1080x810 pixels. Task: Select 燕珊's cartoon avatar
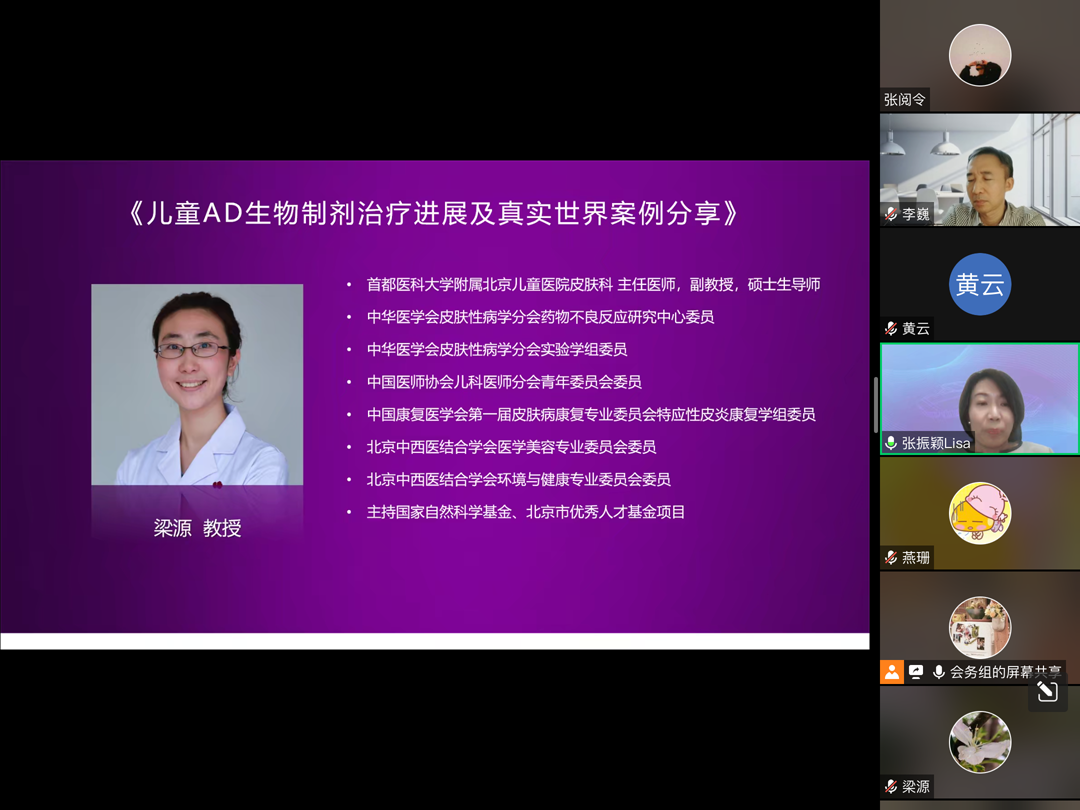979,513
